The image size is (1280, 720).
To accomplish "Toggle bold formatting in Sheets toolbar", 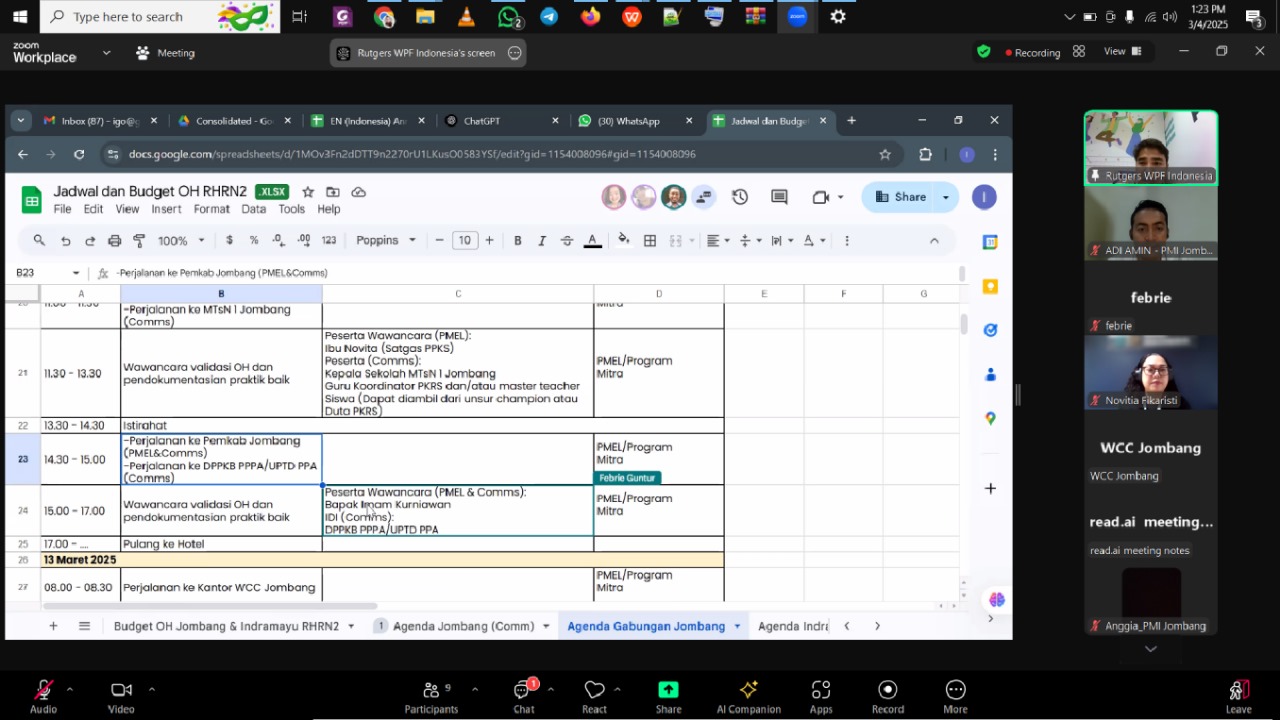I will coord(517,240).
